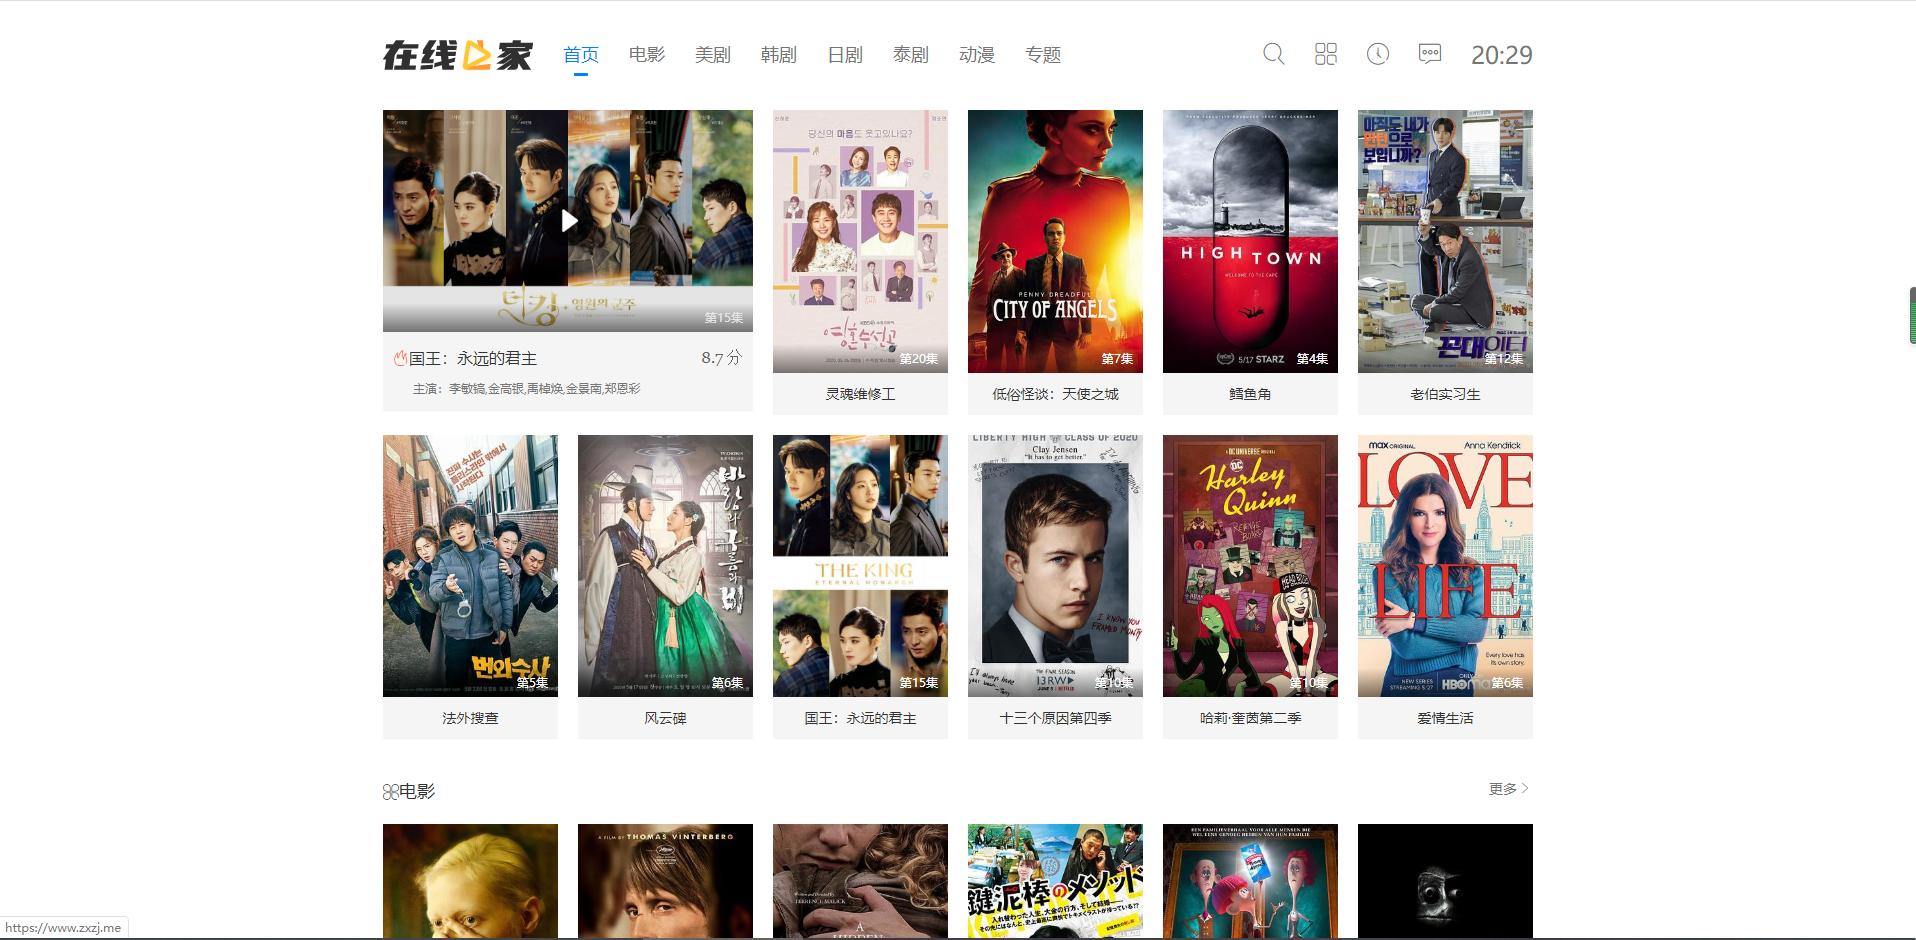The width and height of the screenshot is (1916, 940).
Task: Play the featured 国王：永远的君主 video
Action: pyautogui.click(x=568, y=221)
